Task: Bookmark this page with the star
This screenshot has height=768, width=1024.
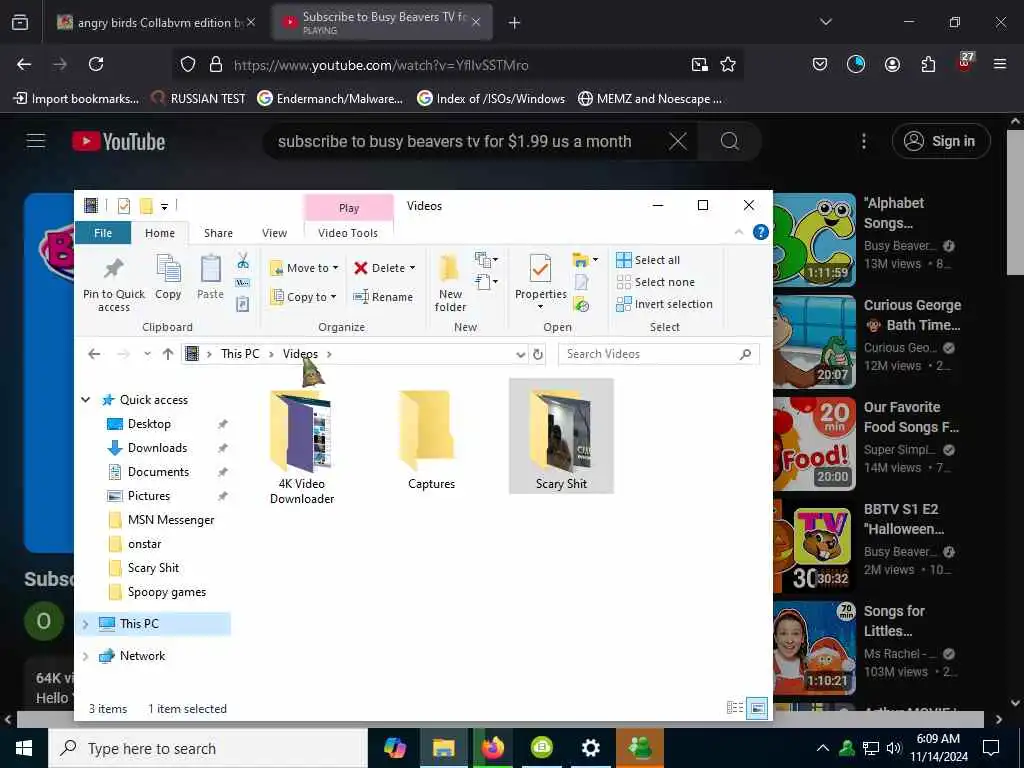Action: (x=728, y=64)
